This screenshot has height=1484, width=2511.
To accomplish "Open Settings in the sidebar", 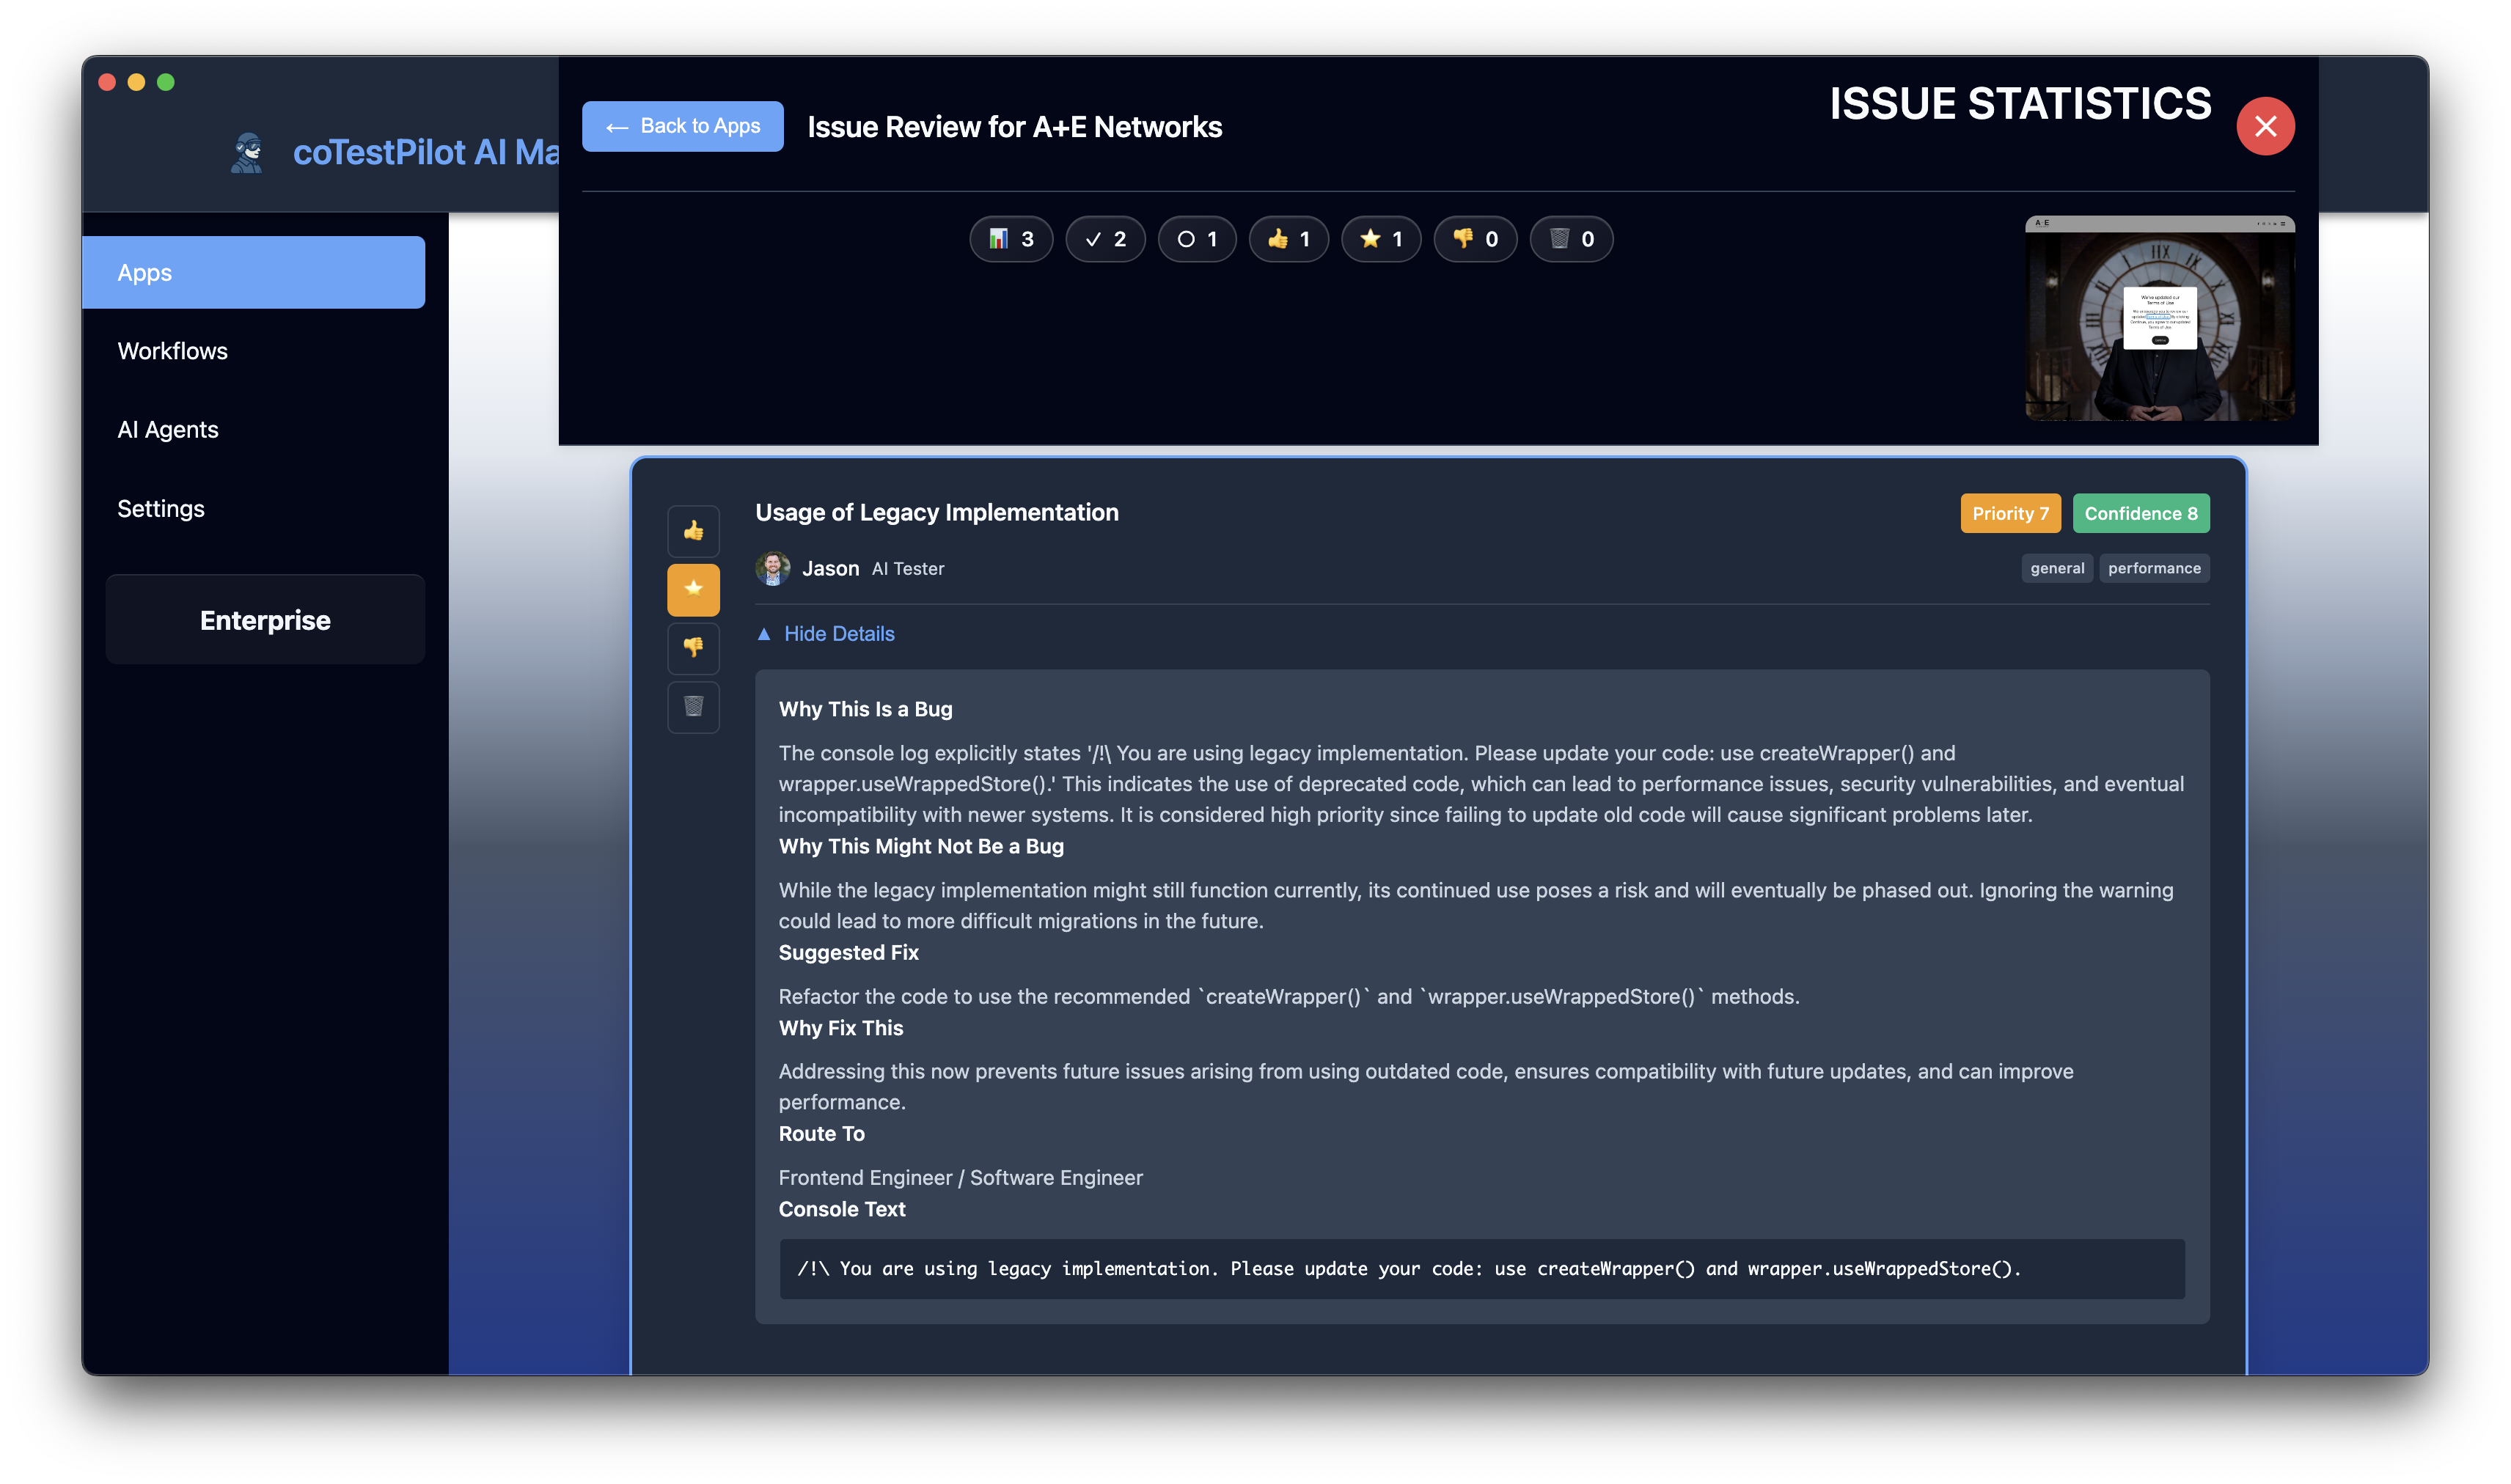I will pyautogui.click(x=160, y=509).
